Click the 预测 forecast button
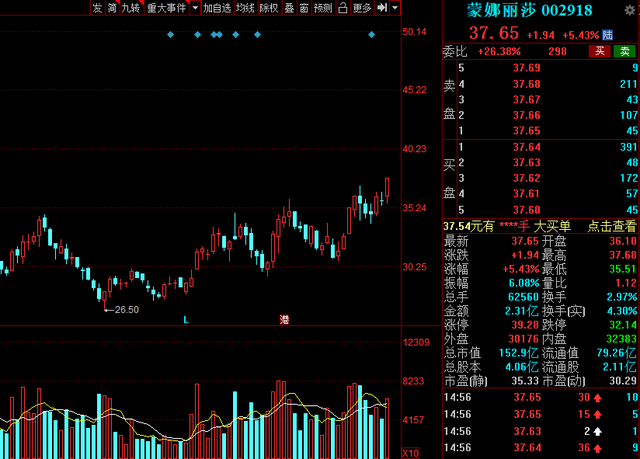Image resolution: width=640 pixels, height=459 pixels. (323, 7)
